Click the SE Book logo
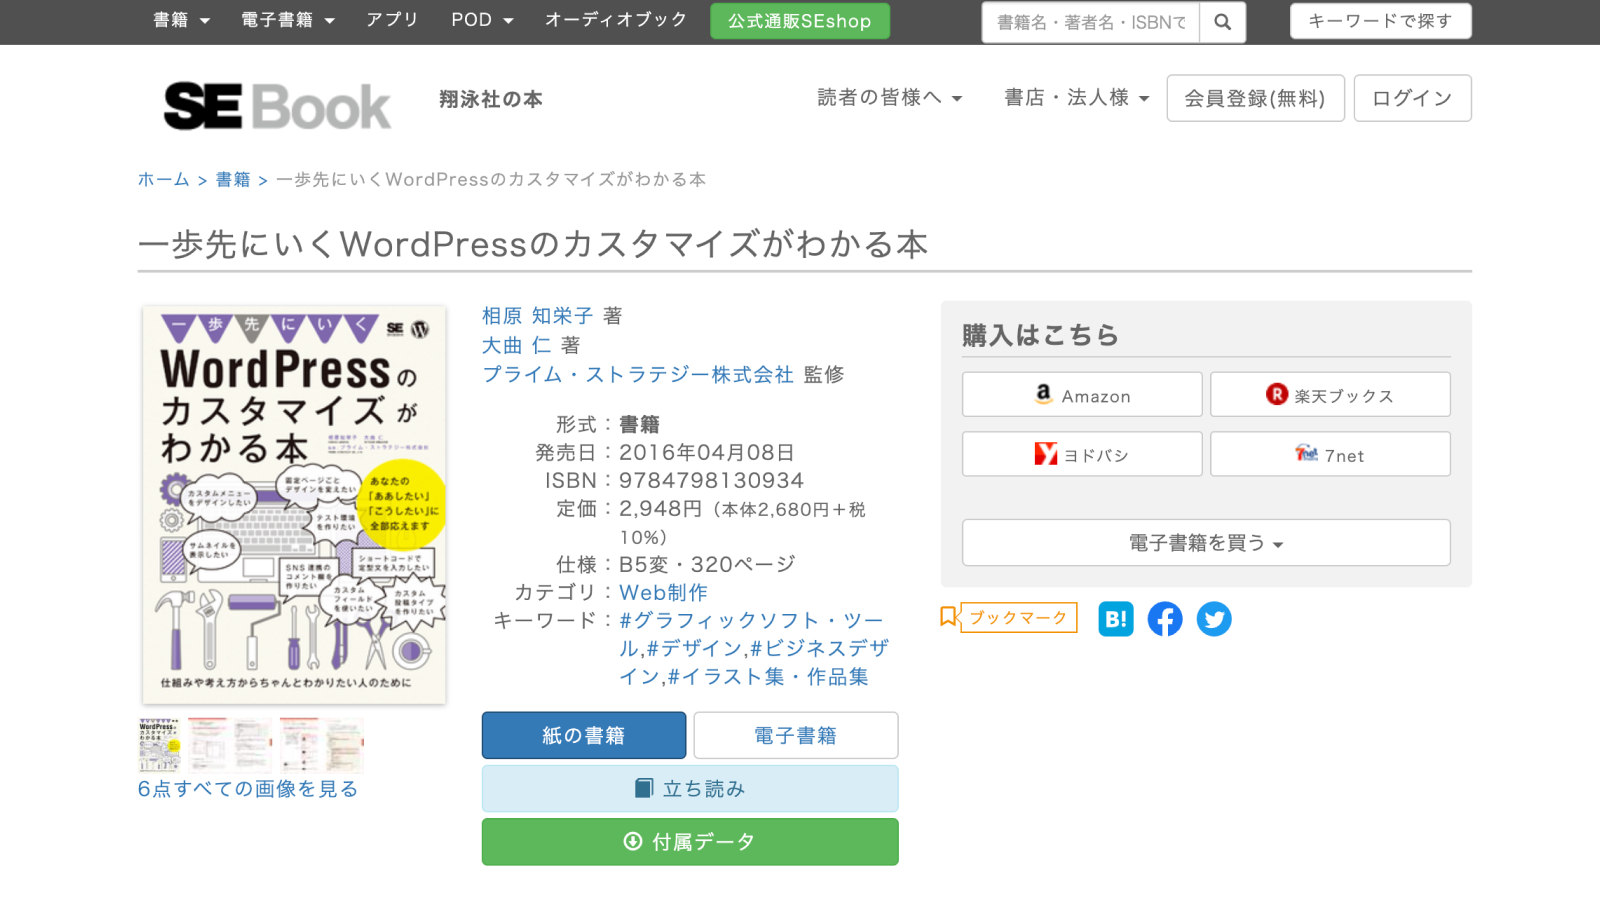Image resolution: width=1600 pixels, height=900 pixels. [277, 106]
